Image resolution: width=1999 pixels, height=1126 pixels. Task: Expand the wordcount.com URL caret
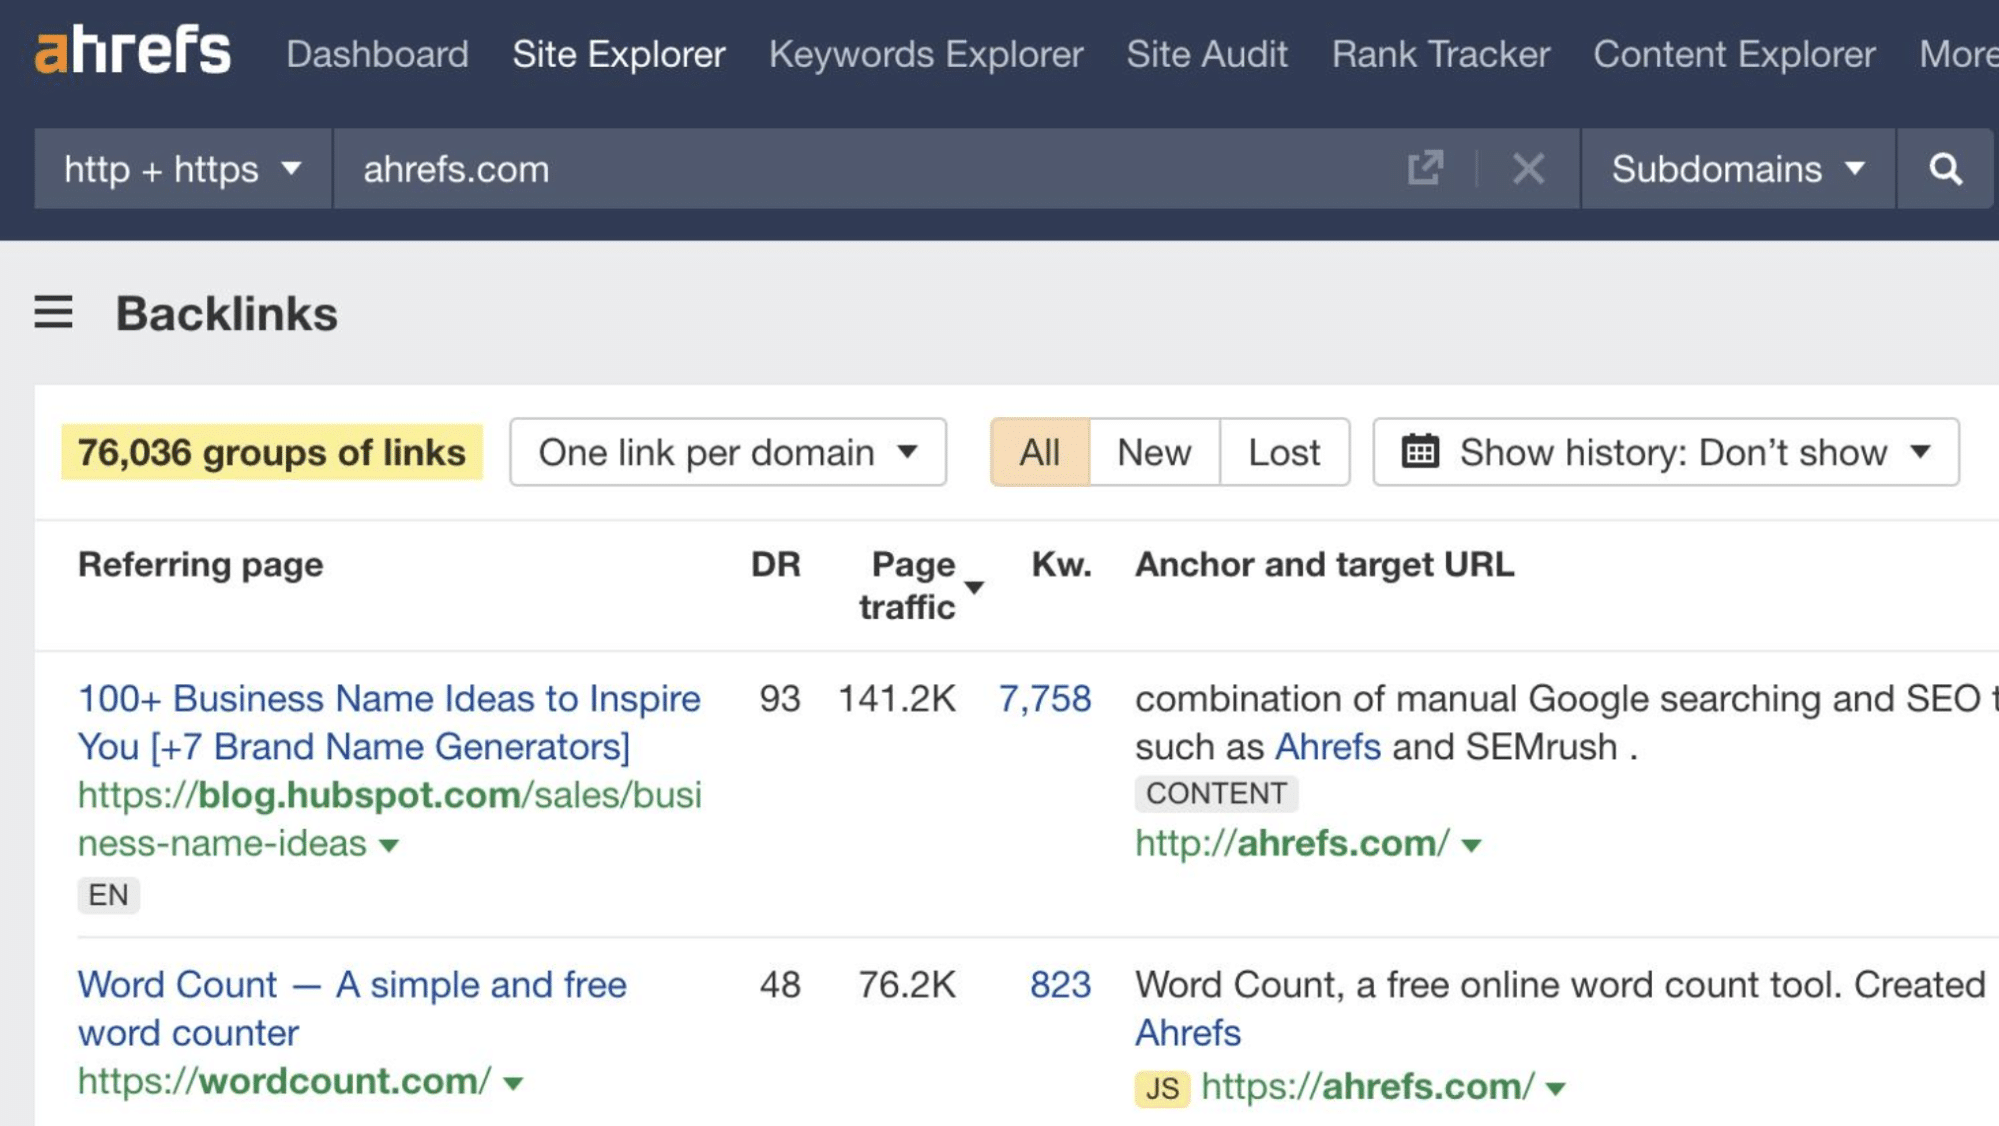(x=513, y=1084)
